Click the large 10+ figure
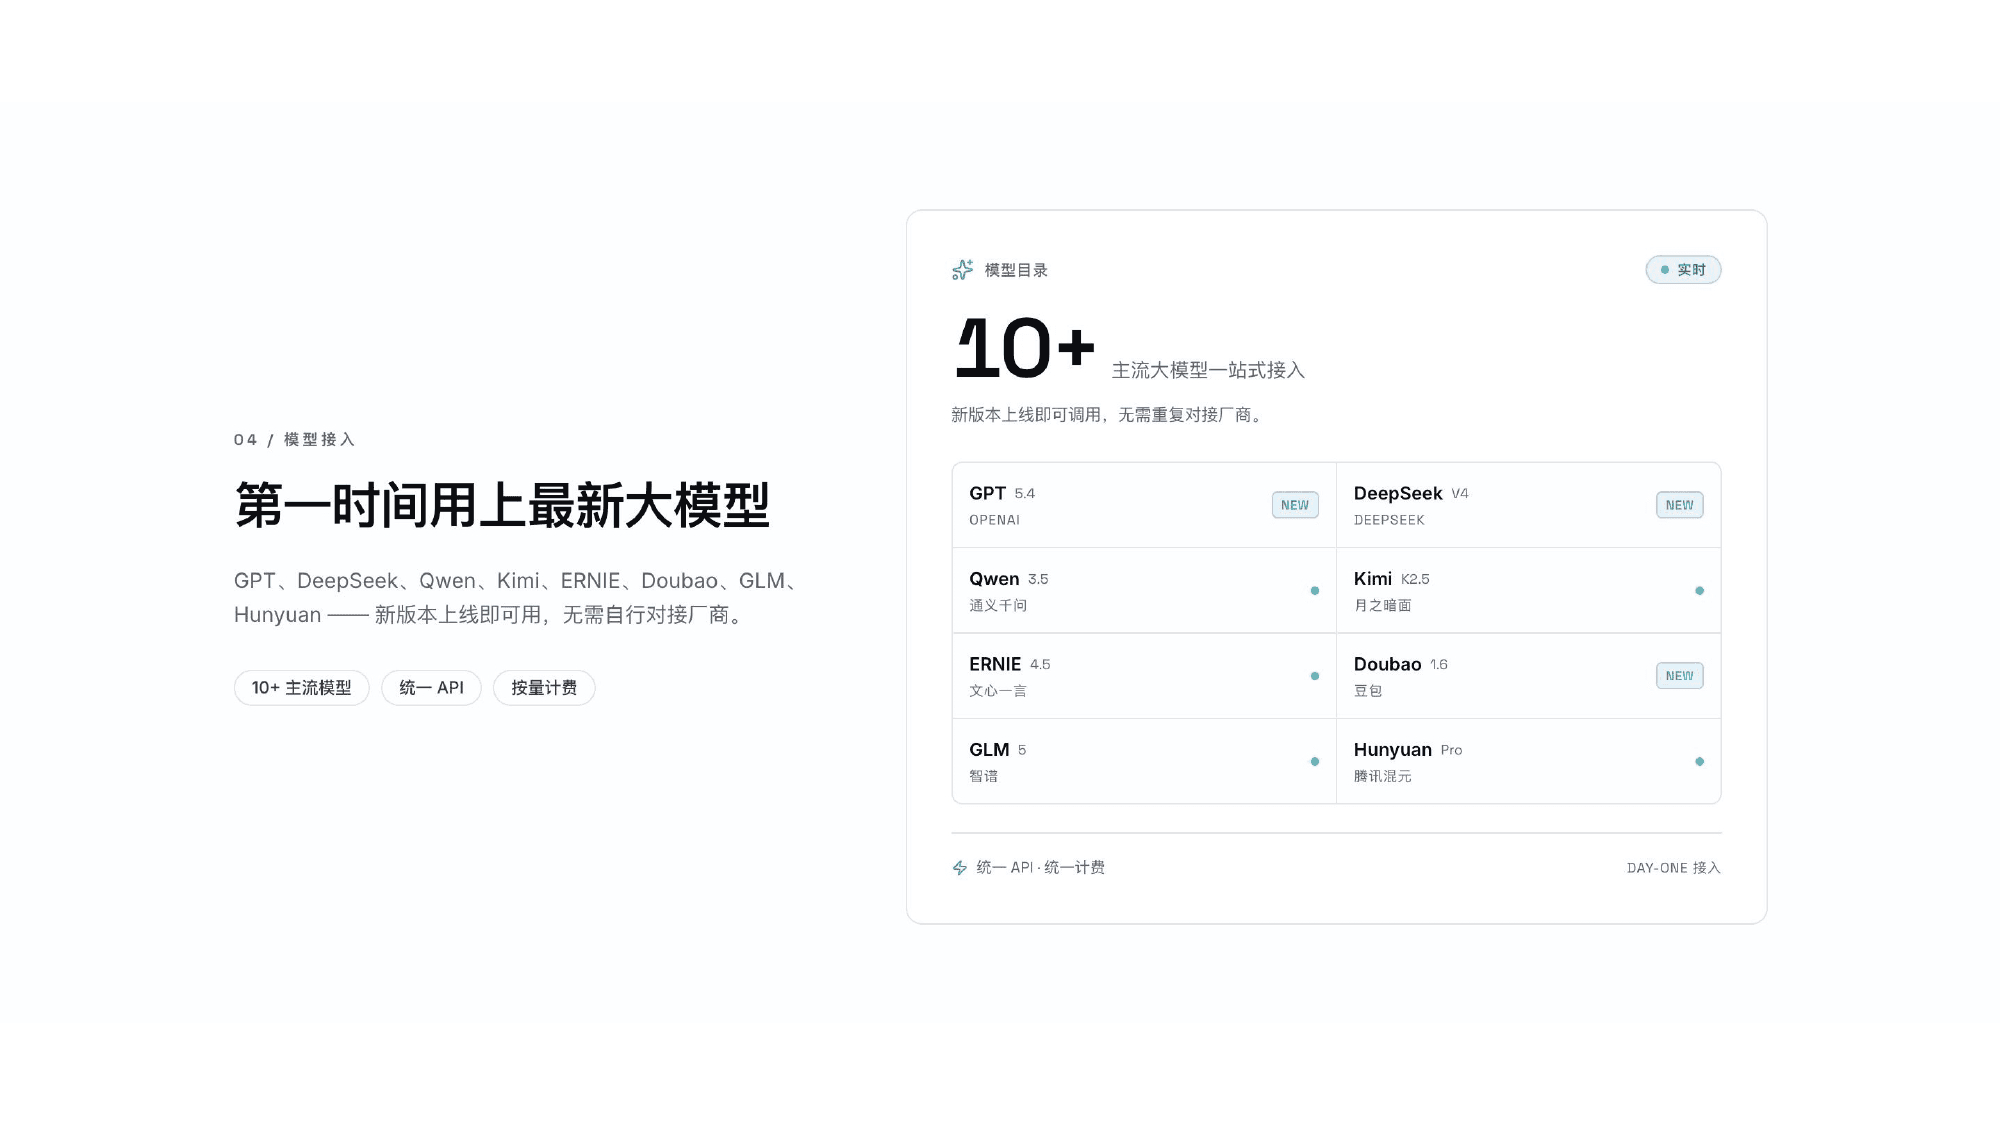The image size is (2000, 1125). [1025, 348]
